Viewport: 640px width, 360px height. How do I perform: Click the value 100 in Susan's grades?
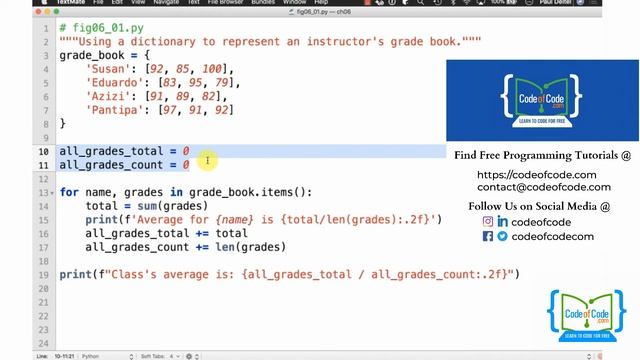212,69
